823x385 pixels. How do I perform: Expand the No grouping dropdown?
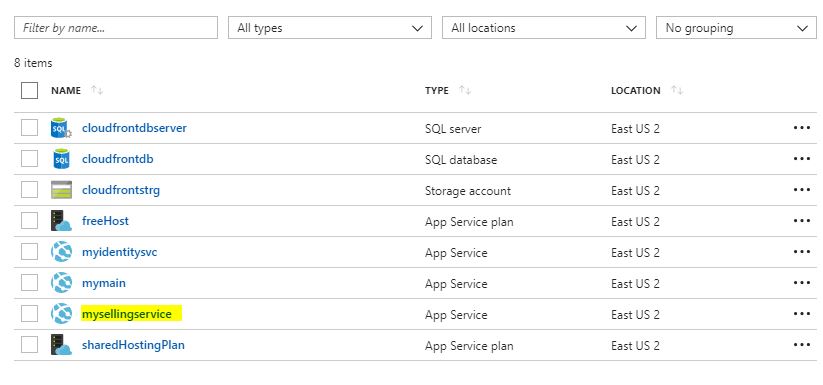736,28
